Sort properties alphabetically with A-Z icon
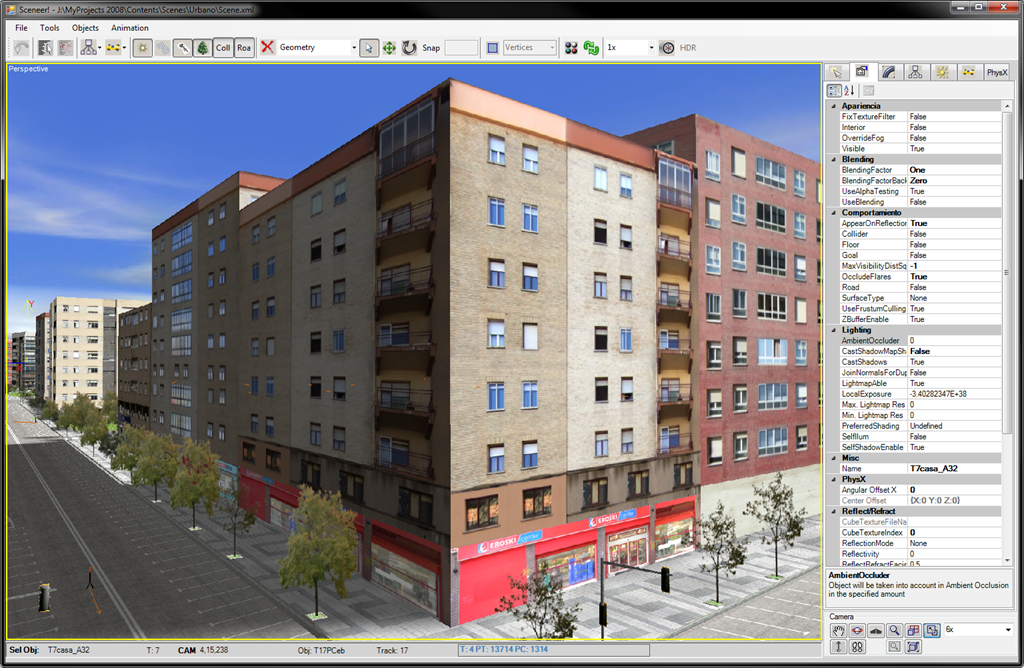Image resolution: width=1024 pixels, height=668 pixels. [x=849, y=91]
